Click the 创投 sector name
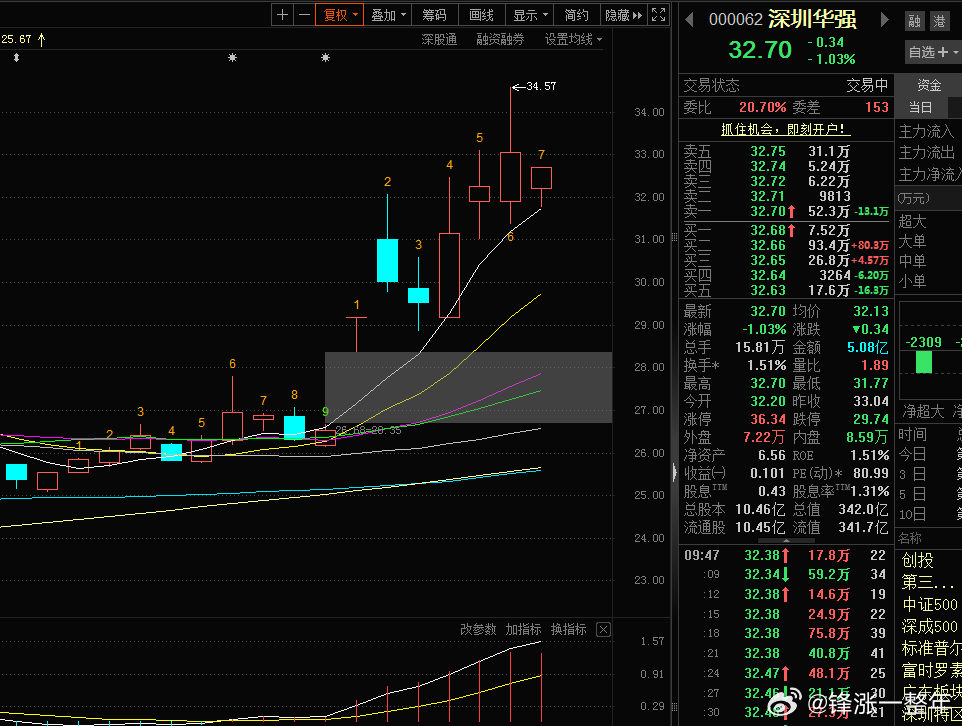 coord(918,560)
